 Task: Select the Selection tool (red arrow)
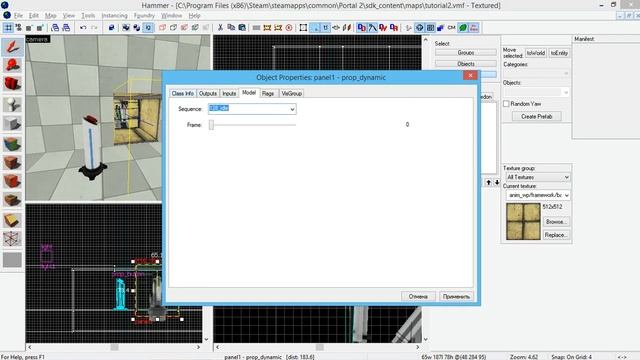[x=12, y=46]
